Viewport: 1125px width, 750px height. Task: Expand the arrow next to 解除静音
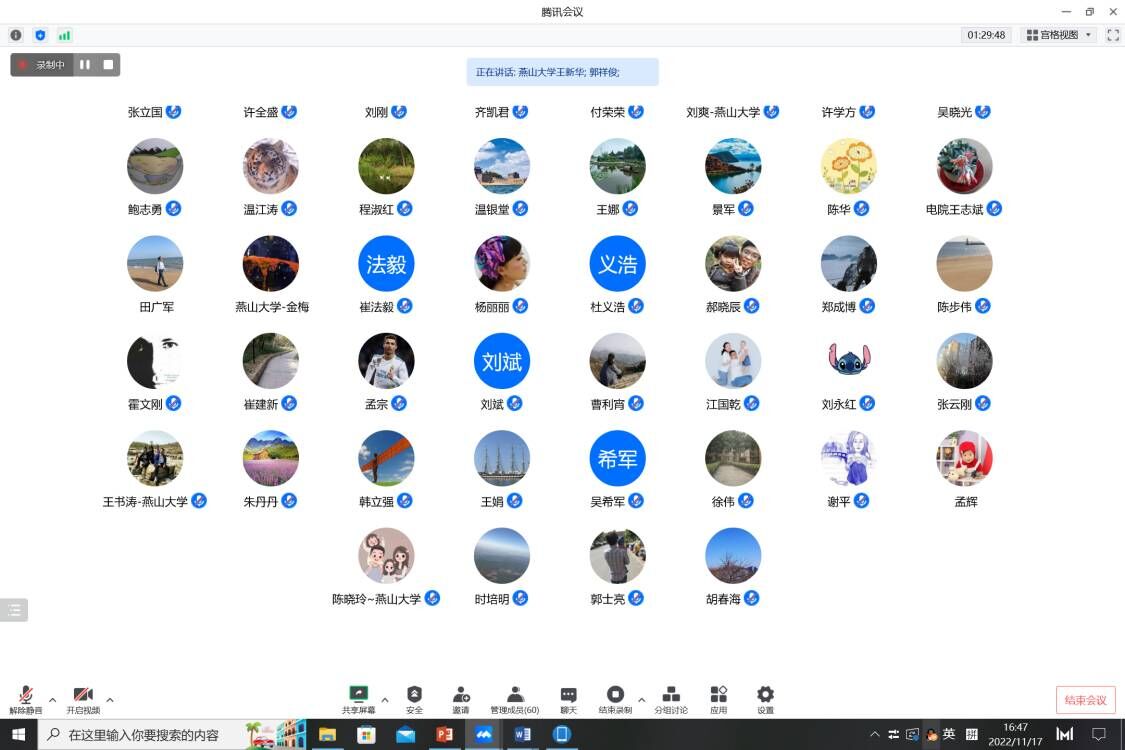click(53, 700)
